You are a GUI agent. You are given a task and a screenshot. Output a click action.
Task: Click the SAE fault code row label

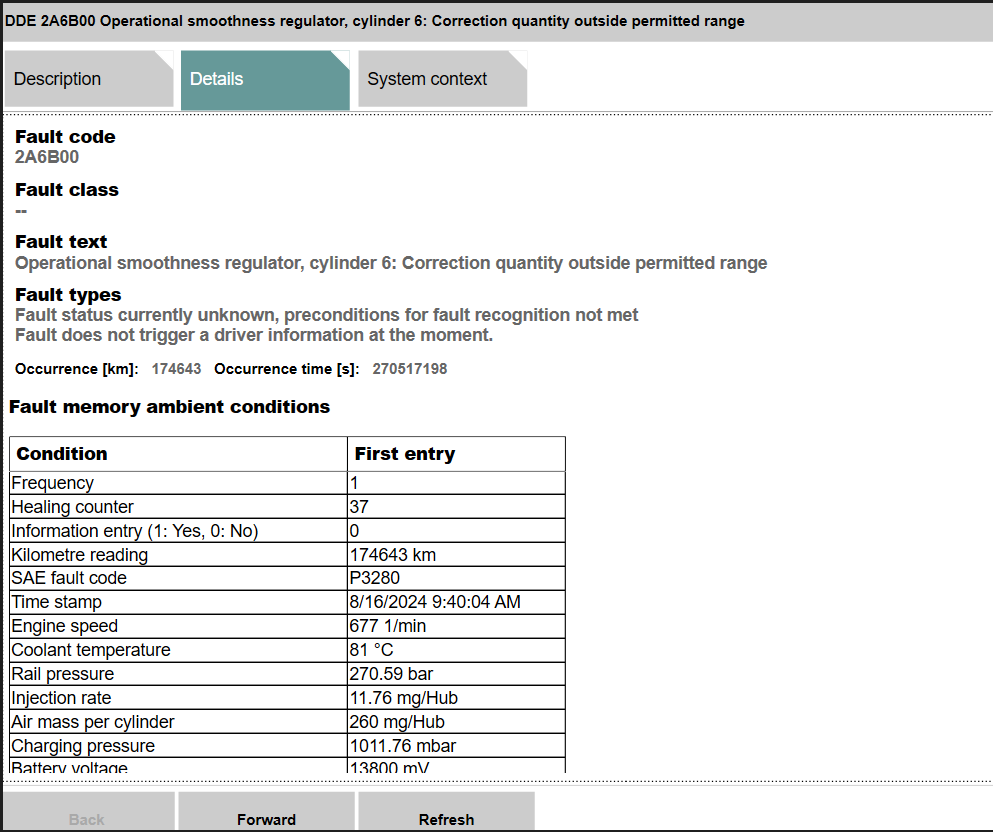[x=69, y=577]
